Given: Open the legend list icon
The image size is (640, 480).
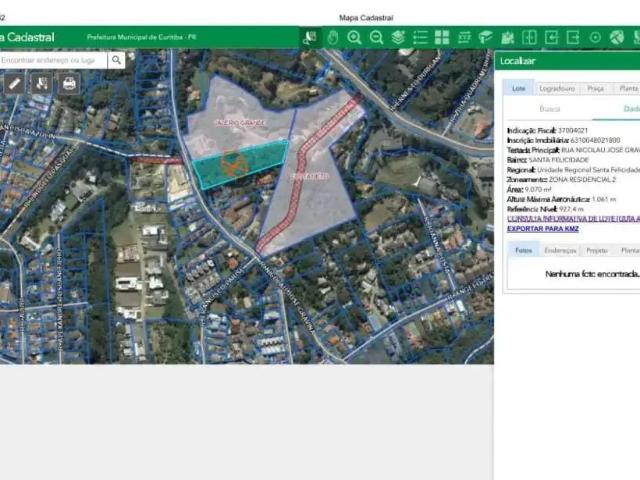Looking at the screenshot, I should point(420,37).
